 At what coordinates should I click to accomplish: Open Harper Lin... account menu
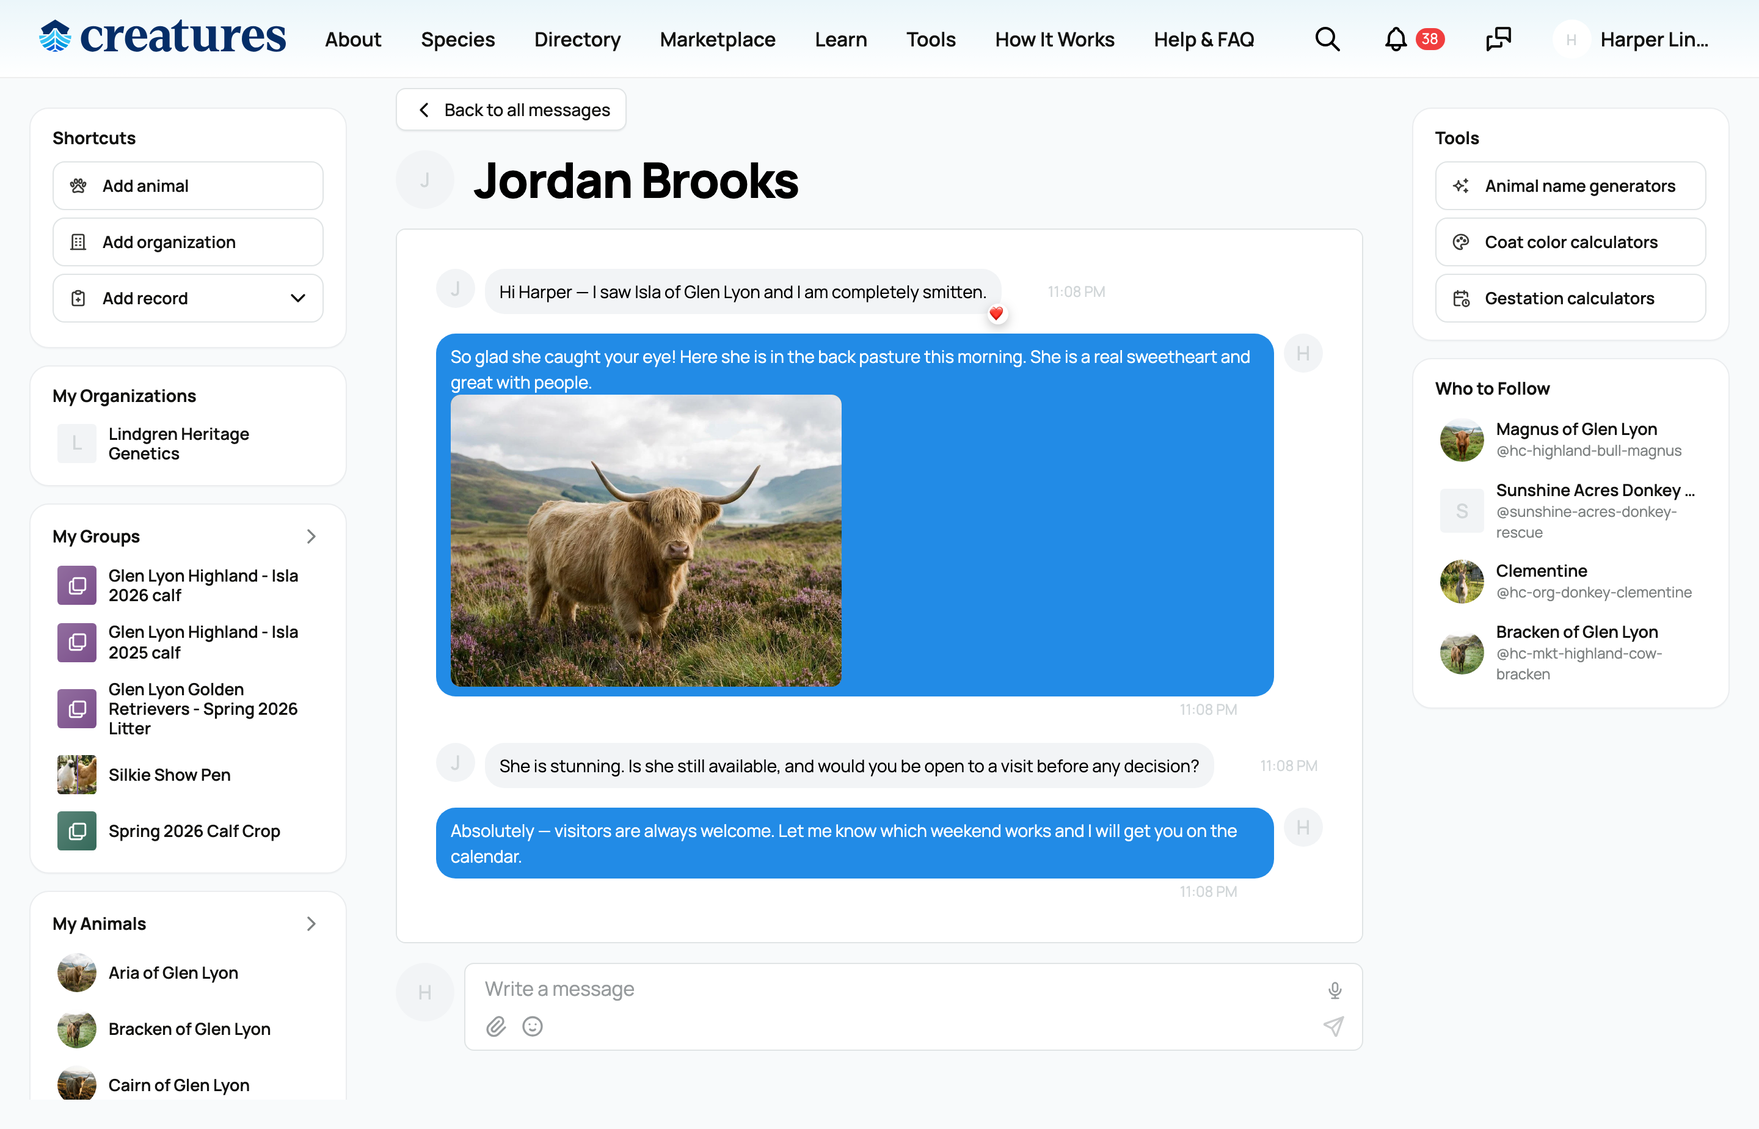(1654, 39)
